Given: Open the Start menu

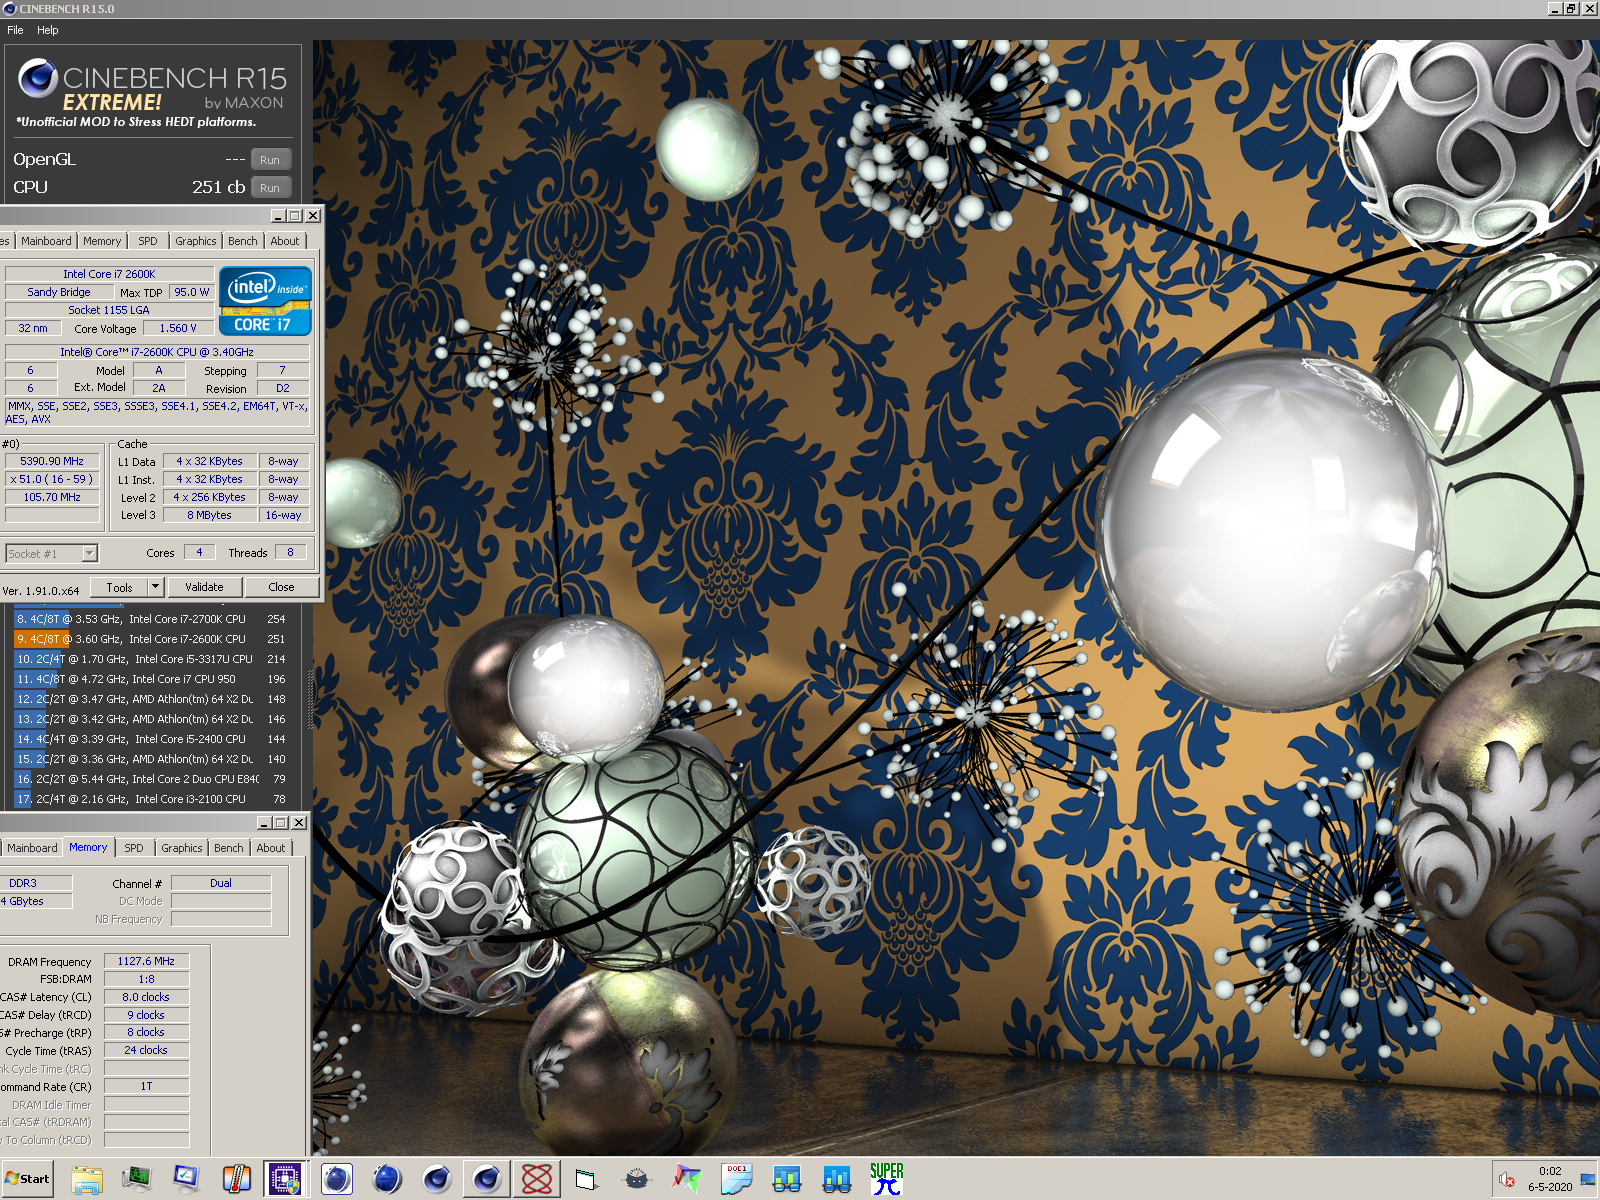Looking at the screenshot, I should click(27, 1179).
